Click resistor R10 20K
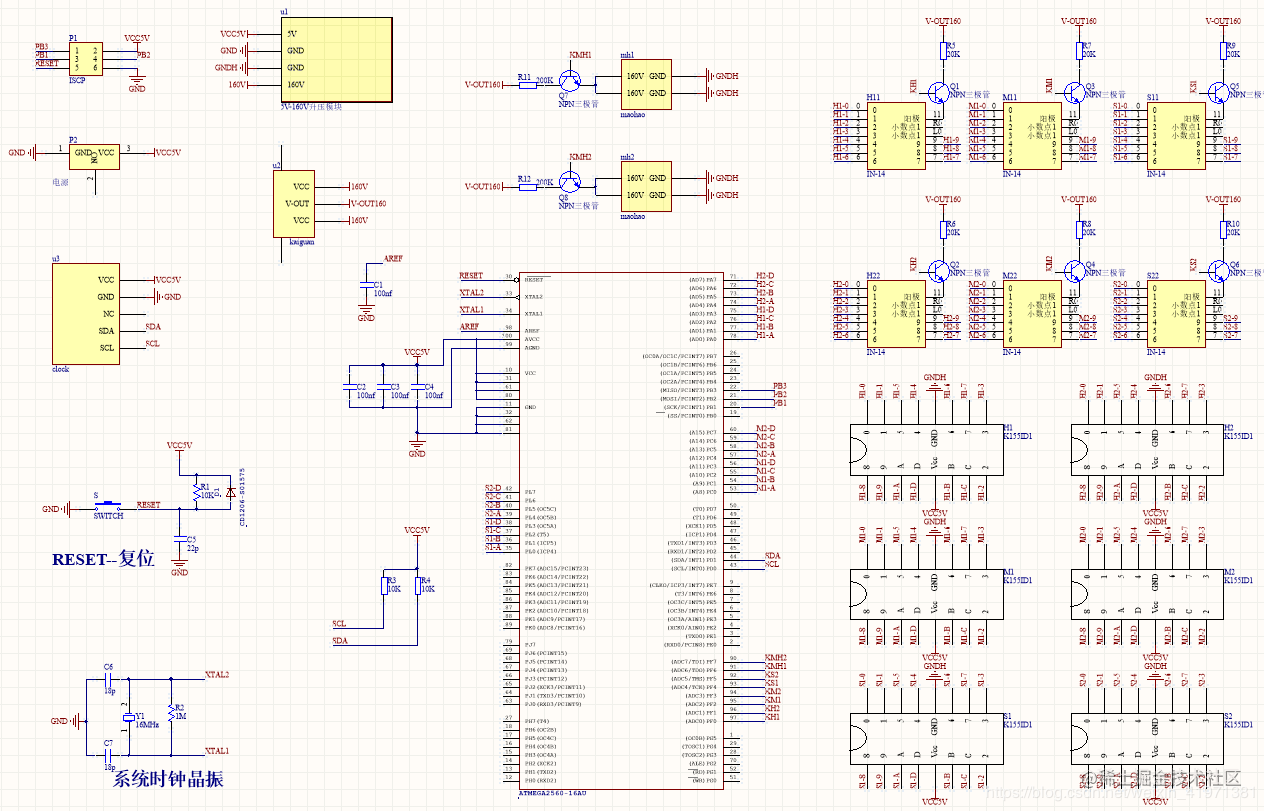This screenshot has width=1264, height=811. click(1222, 229)
